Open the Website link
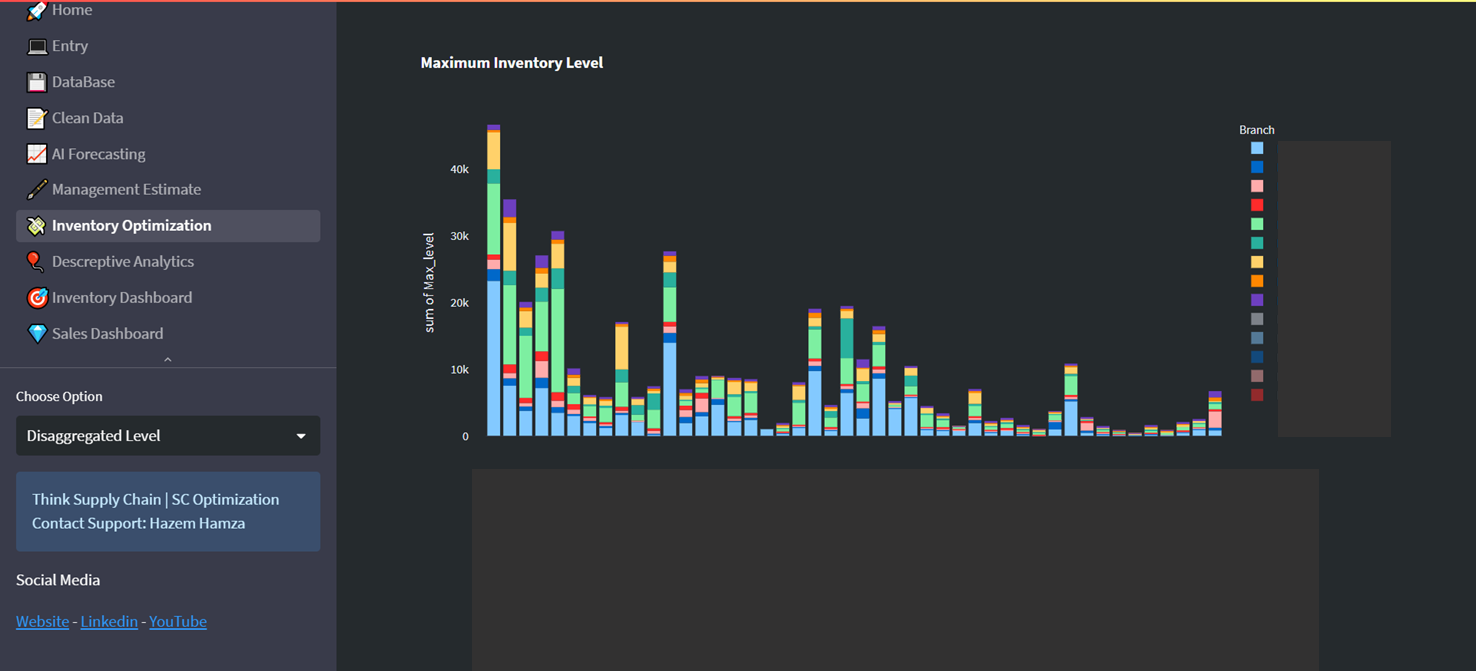 (42, 622)
